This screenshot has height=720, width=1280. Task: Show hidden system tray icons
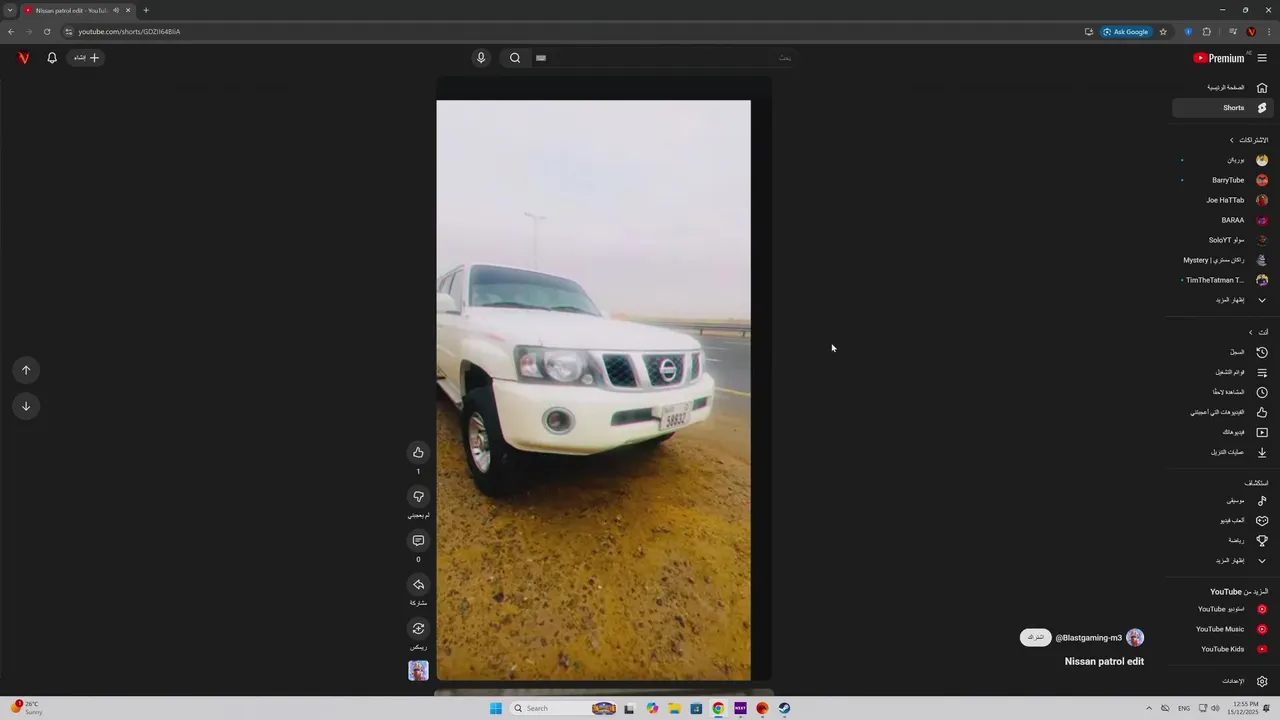click(x=1148, y=708)
